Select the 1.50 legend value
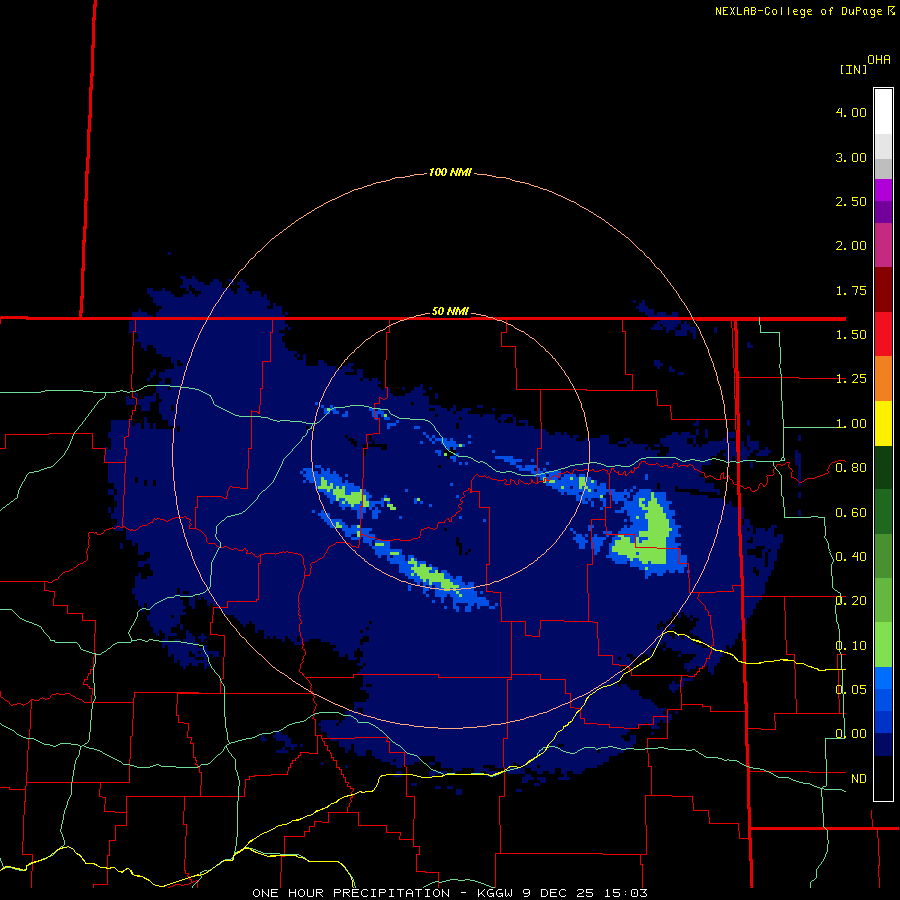The width and height of the screenshot is (900, 900). point(851,335)
